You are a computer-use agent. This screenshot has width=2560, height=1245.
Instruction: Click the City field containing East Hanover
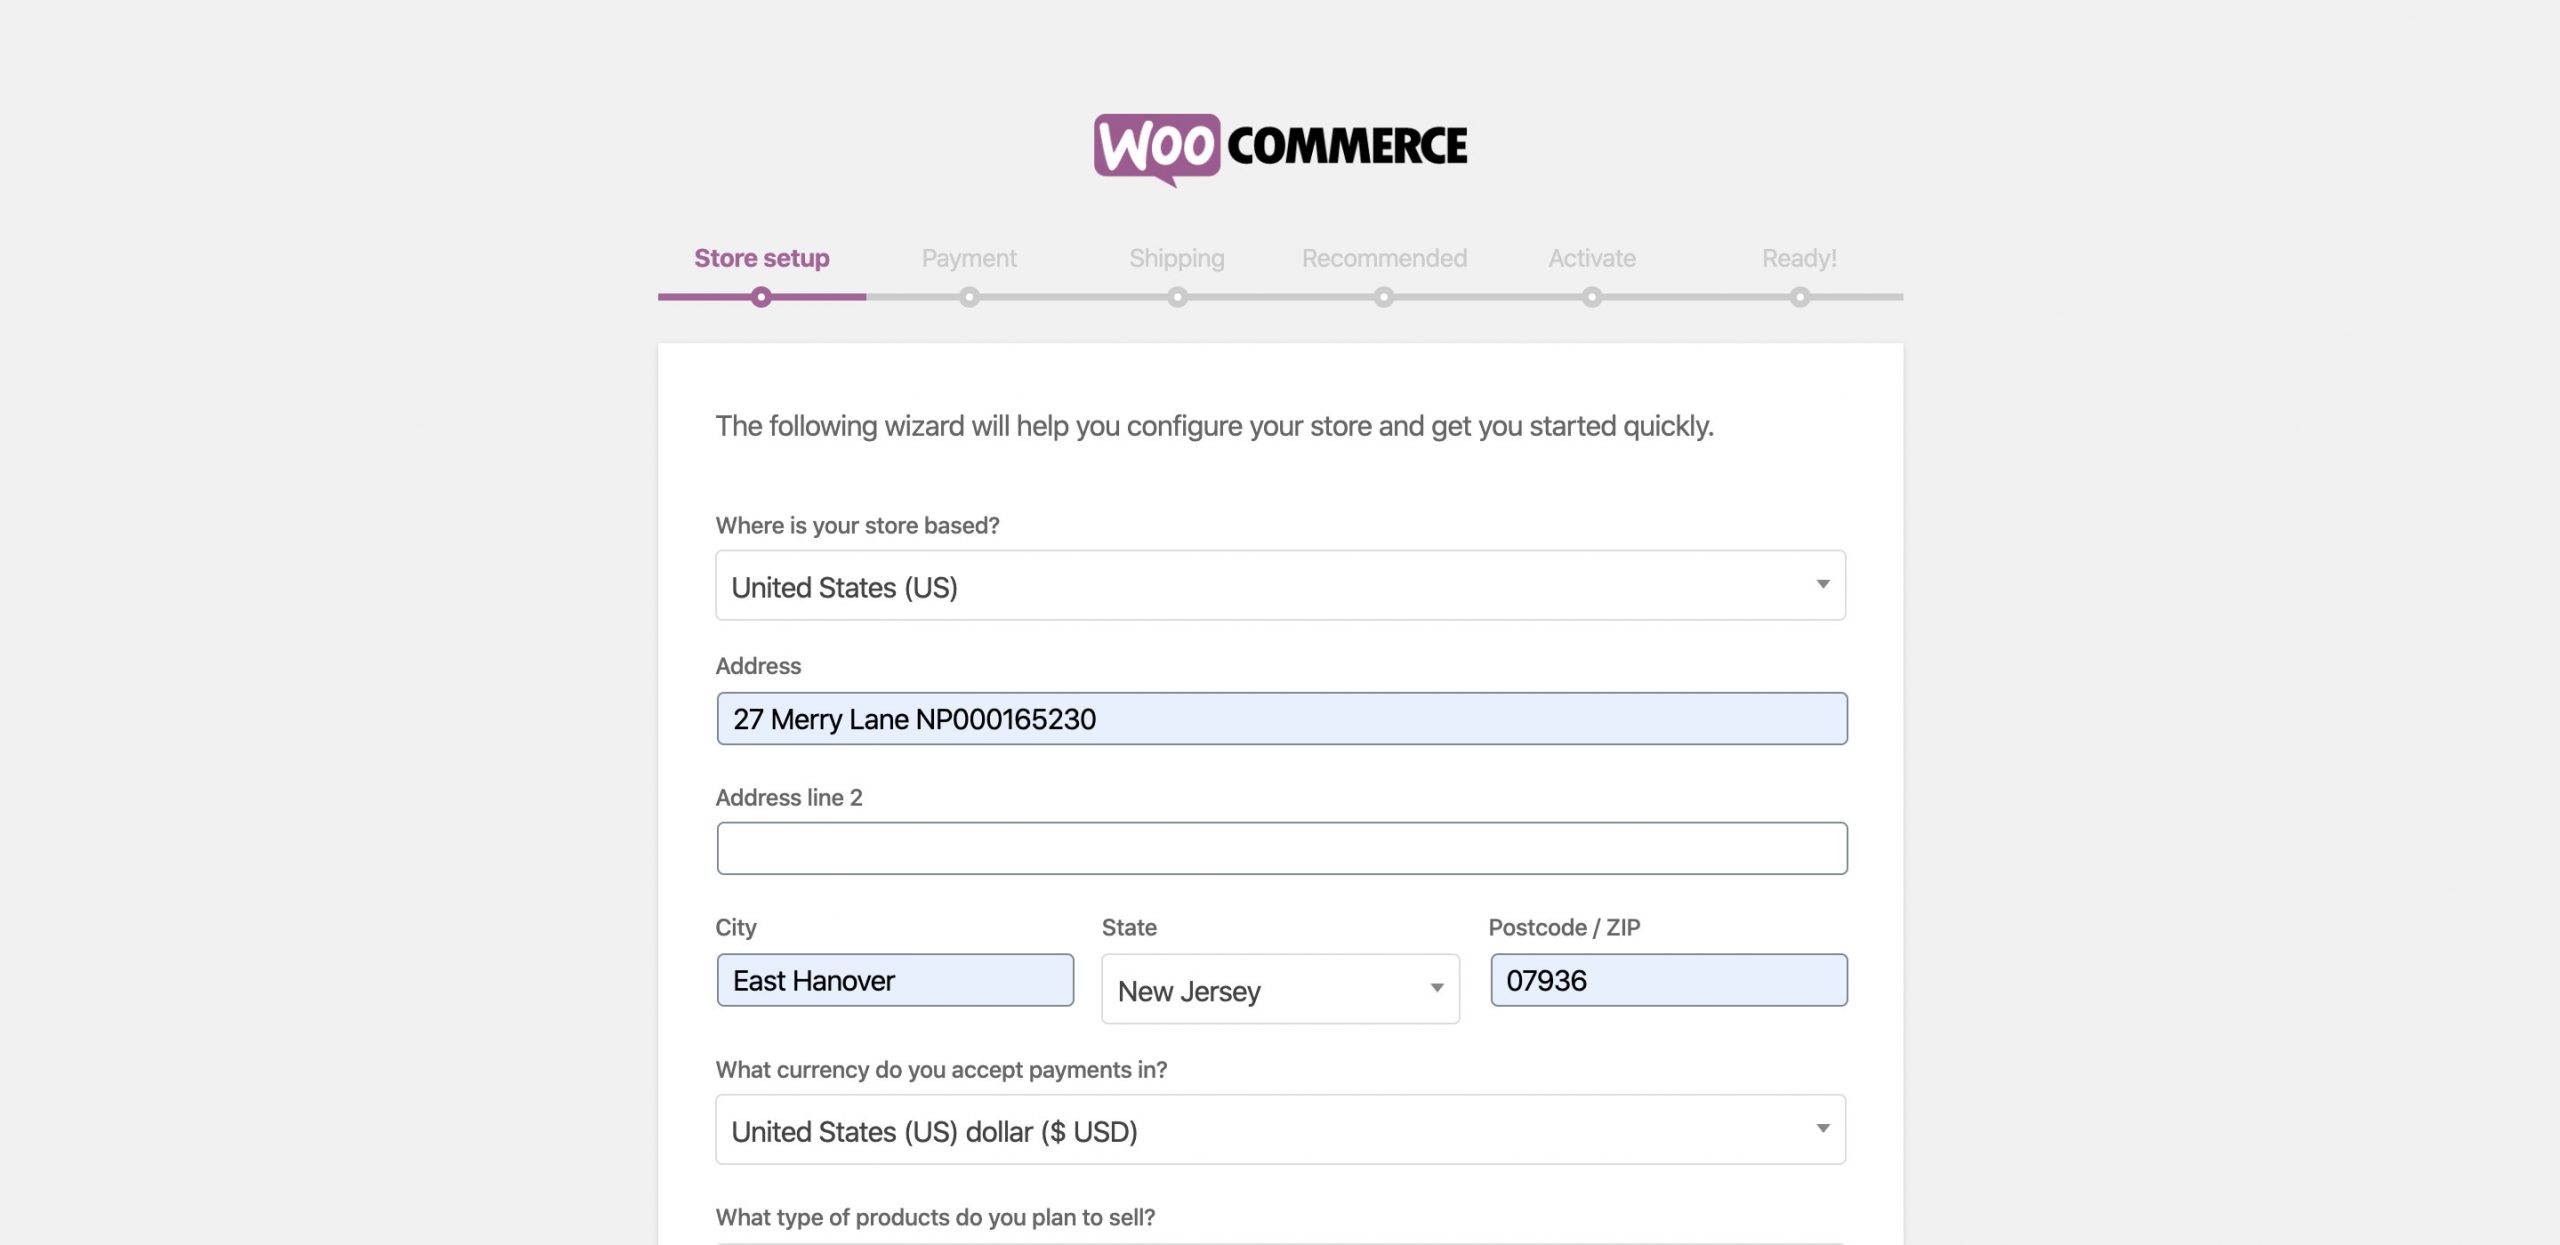point(895,980)
